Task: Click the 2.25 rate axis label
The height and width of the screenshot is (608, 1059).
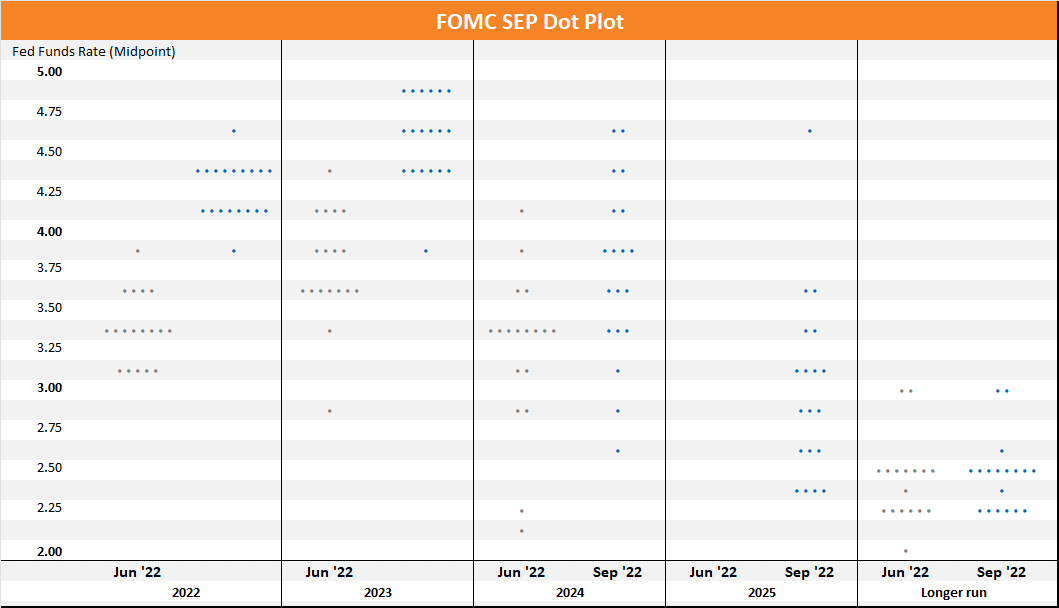Action: pyautogui.click(x=49, y=507)
